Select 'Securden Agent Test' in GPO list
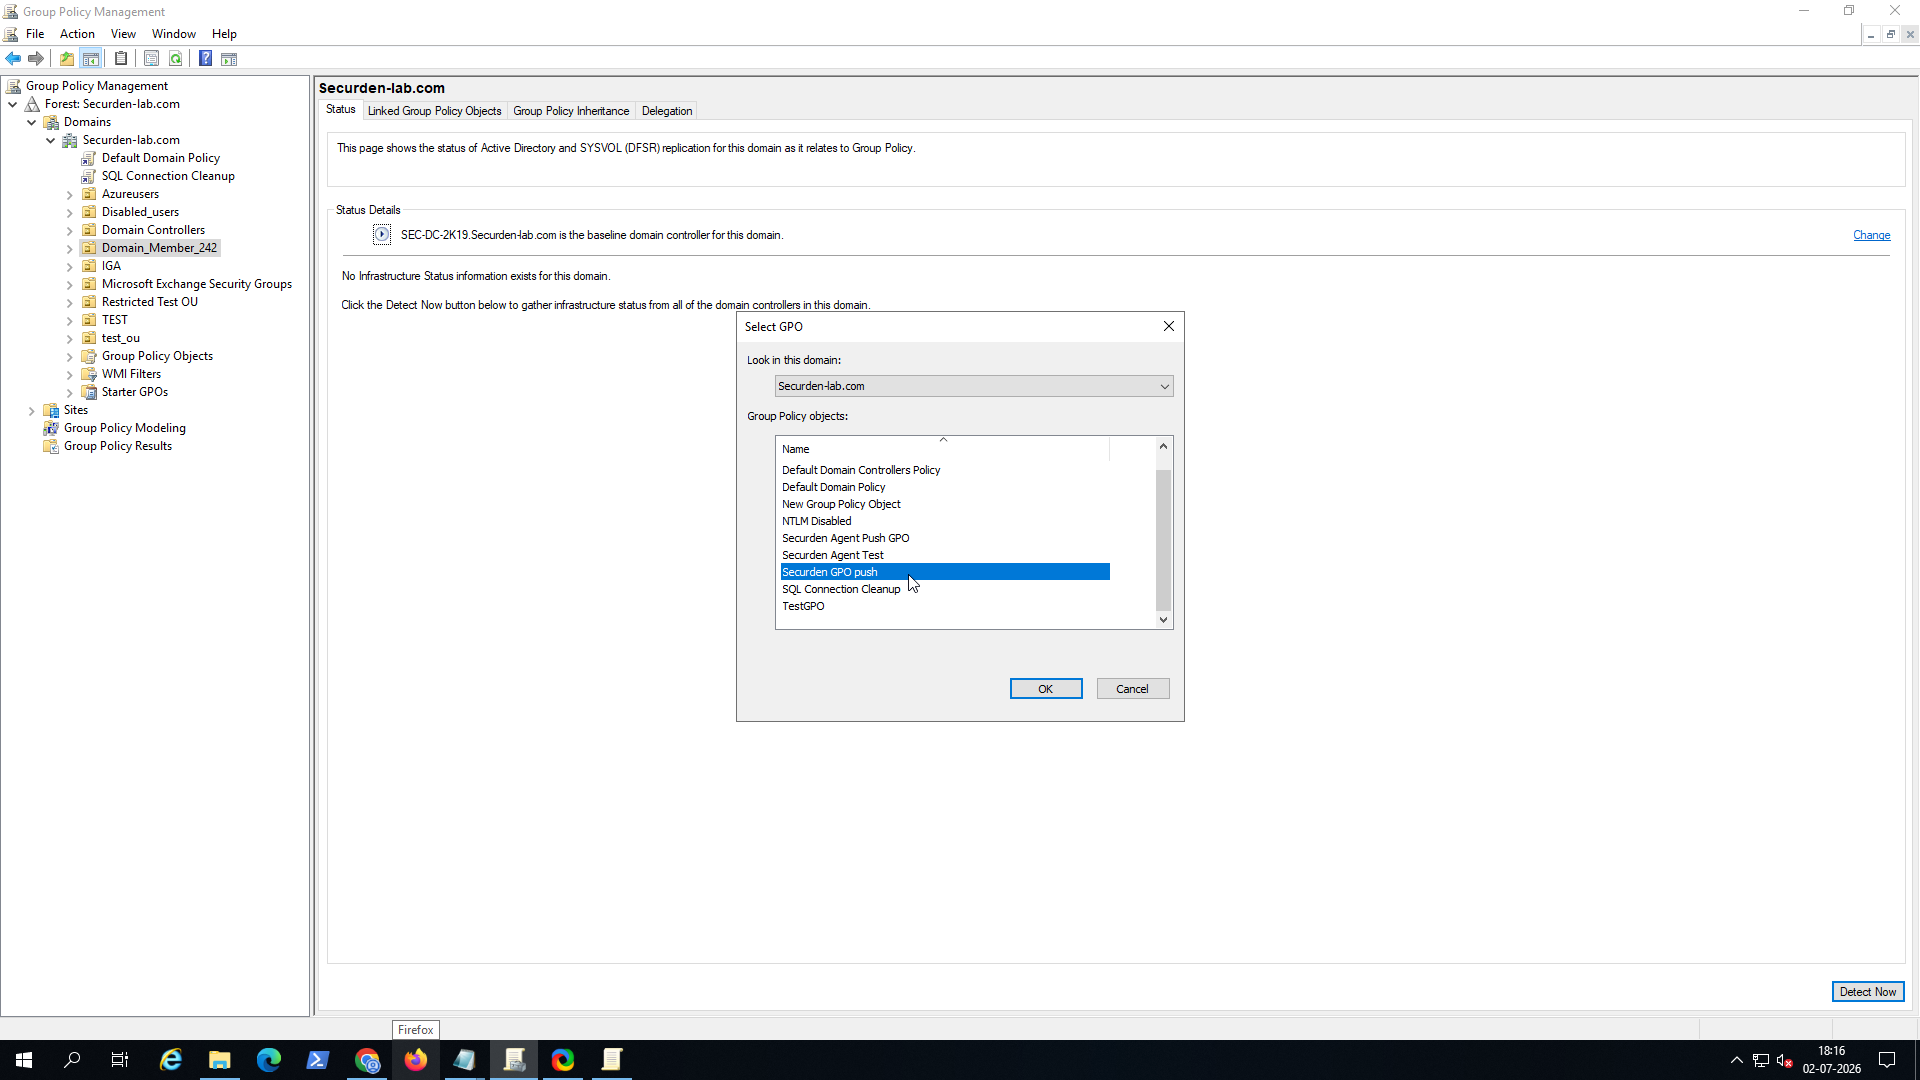1920x1080 pixels. tap(833, 555)
